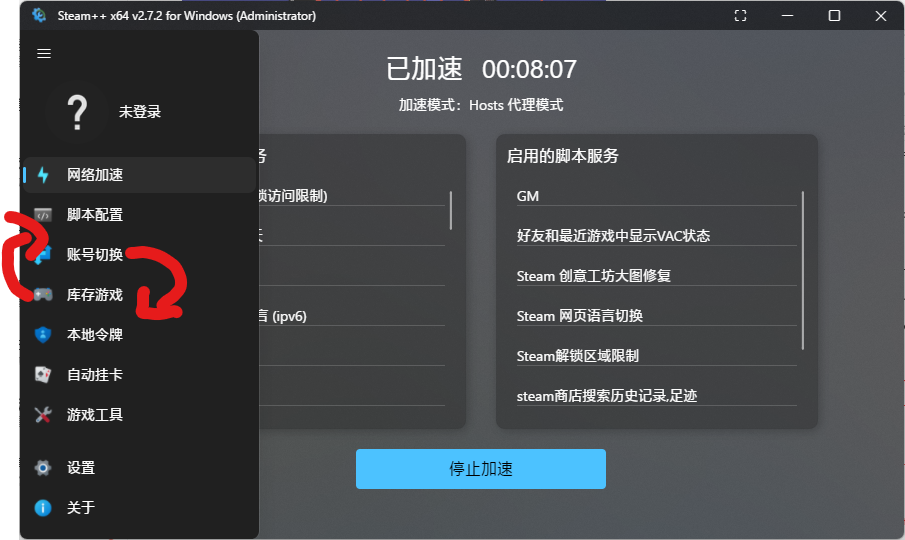The height and width of the screenshot is (540, 905).
Task: Click the 00:08:07 acceleration timer
Action: click(529, 70)
